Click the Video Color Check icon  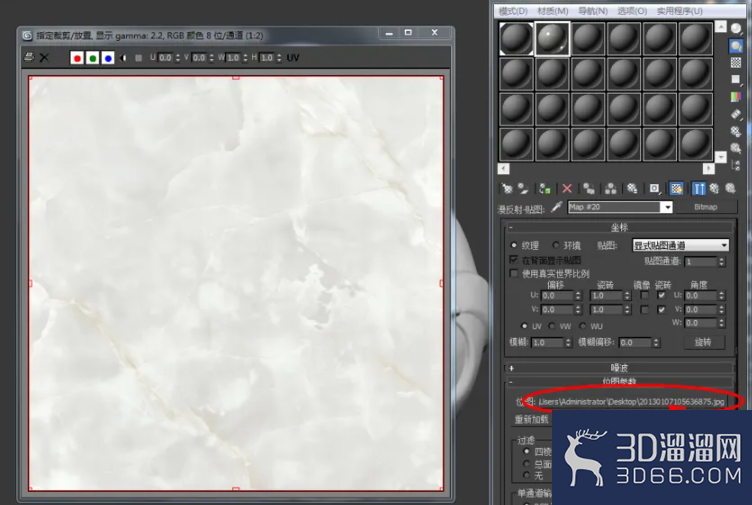pyautogui.click(x=736, y=97)
